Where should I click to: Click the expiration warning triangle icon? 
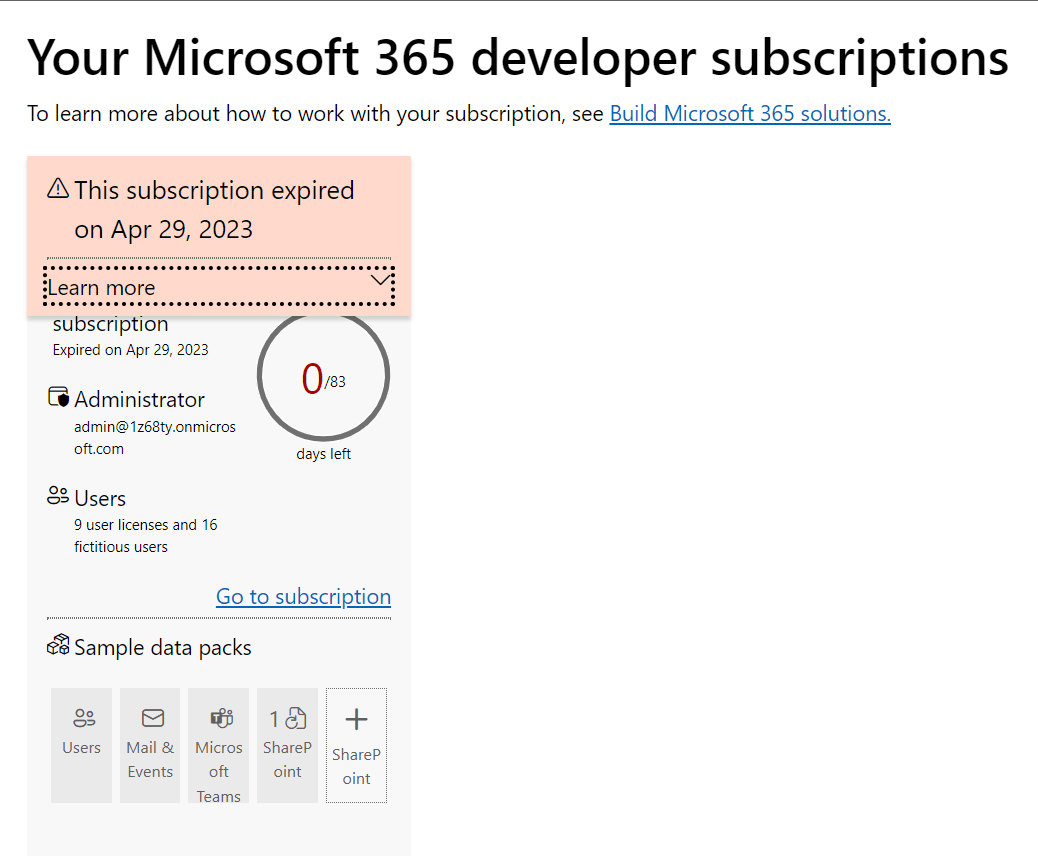click(x=58, y=189)
